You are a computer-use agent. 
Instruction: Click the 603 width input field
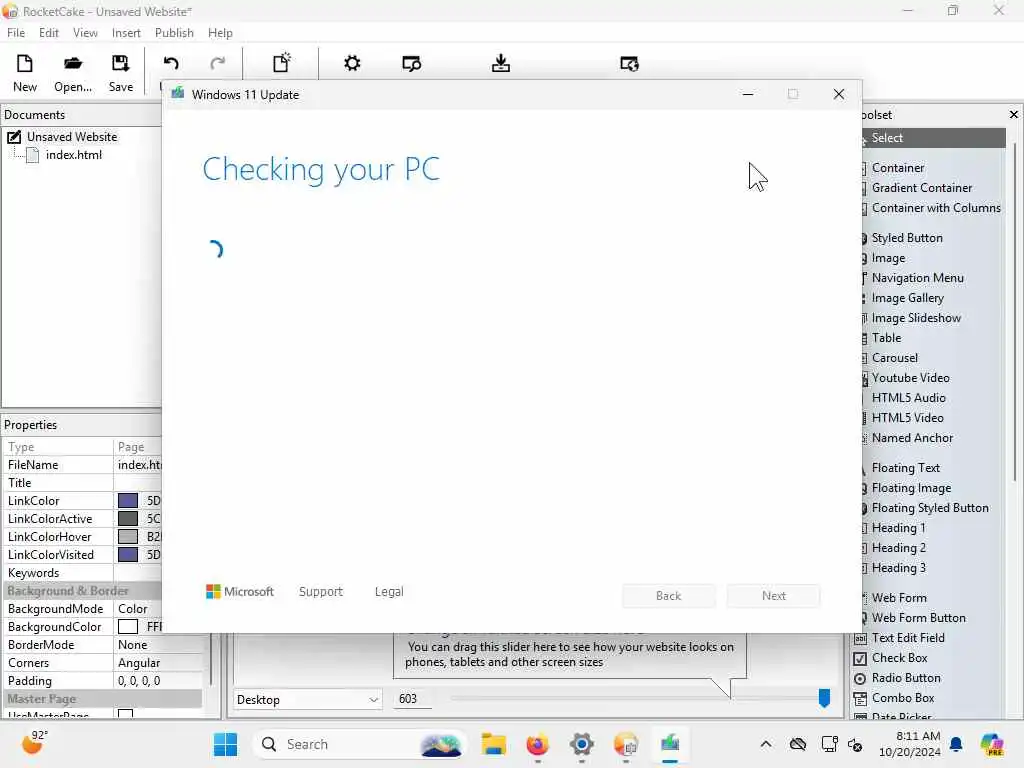click(412, 699)
